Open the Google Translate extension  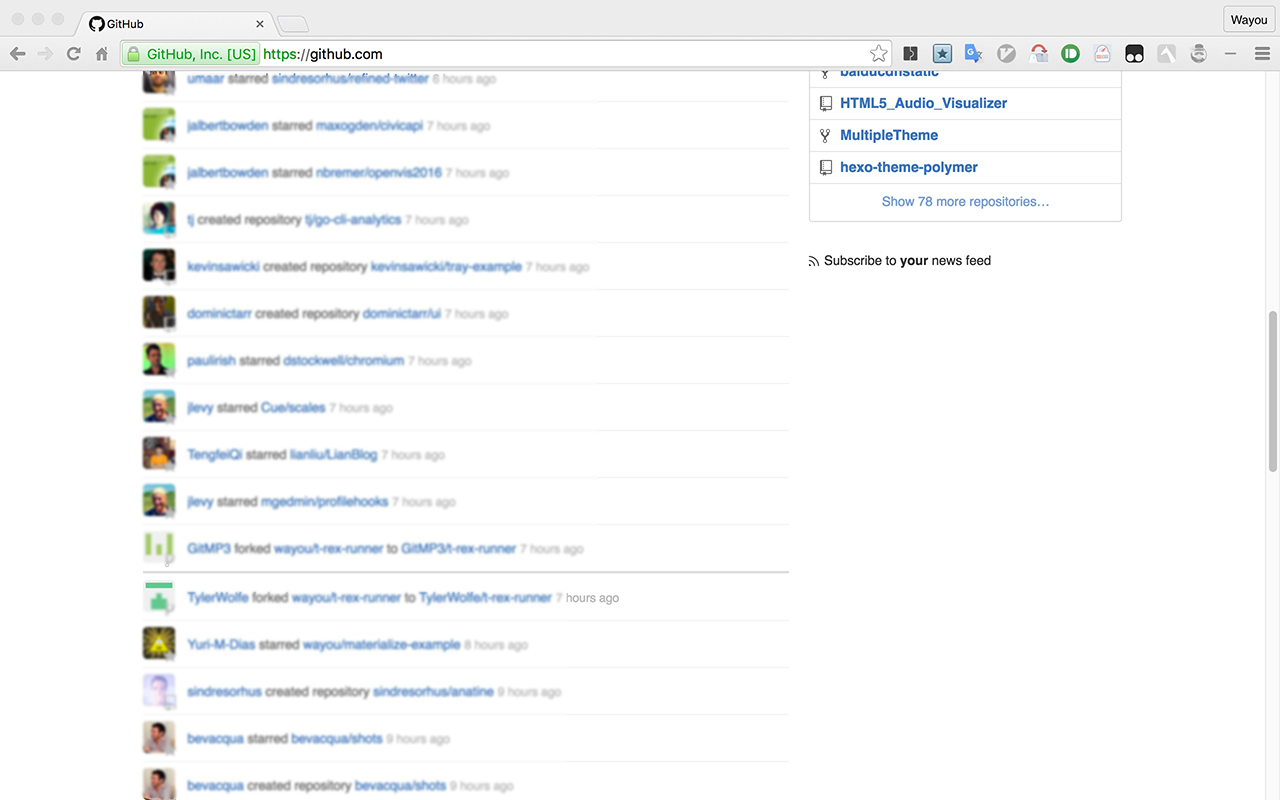(x=974, y=54)
